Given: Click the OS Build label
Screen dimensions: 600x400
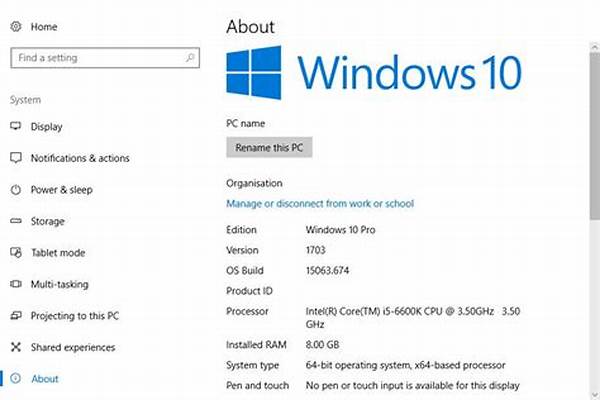Looking at the screenshot, I should 245,270.
